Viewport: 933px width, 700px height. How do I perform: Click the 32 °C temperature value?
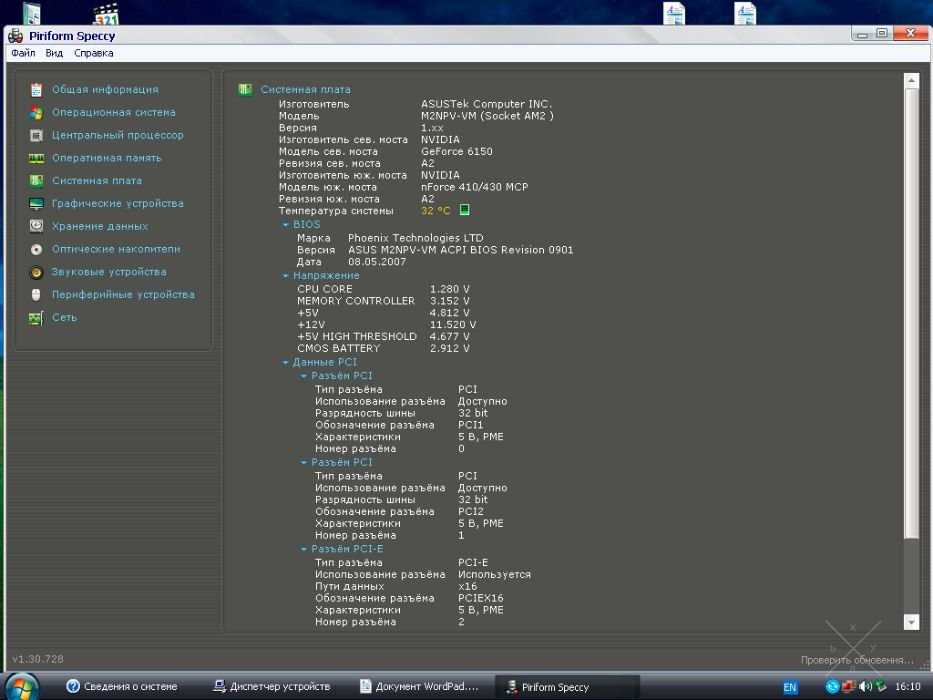(436, 211)
